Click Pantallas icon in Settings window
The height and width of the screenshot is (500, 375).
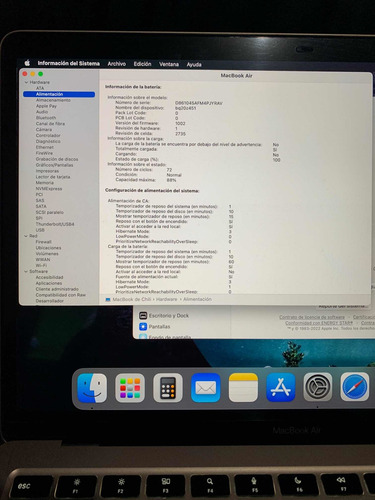coord(143,326)
